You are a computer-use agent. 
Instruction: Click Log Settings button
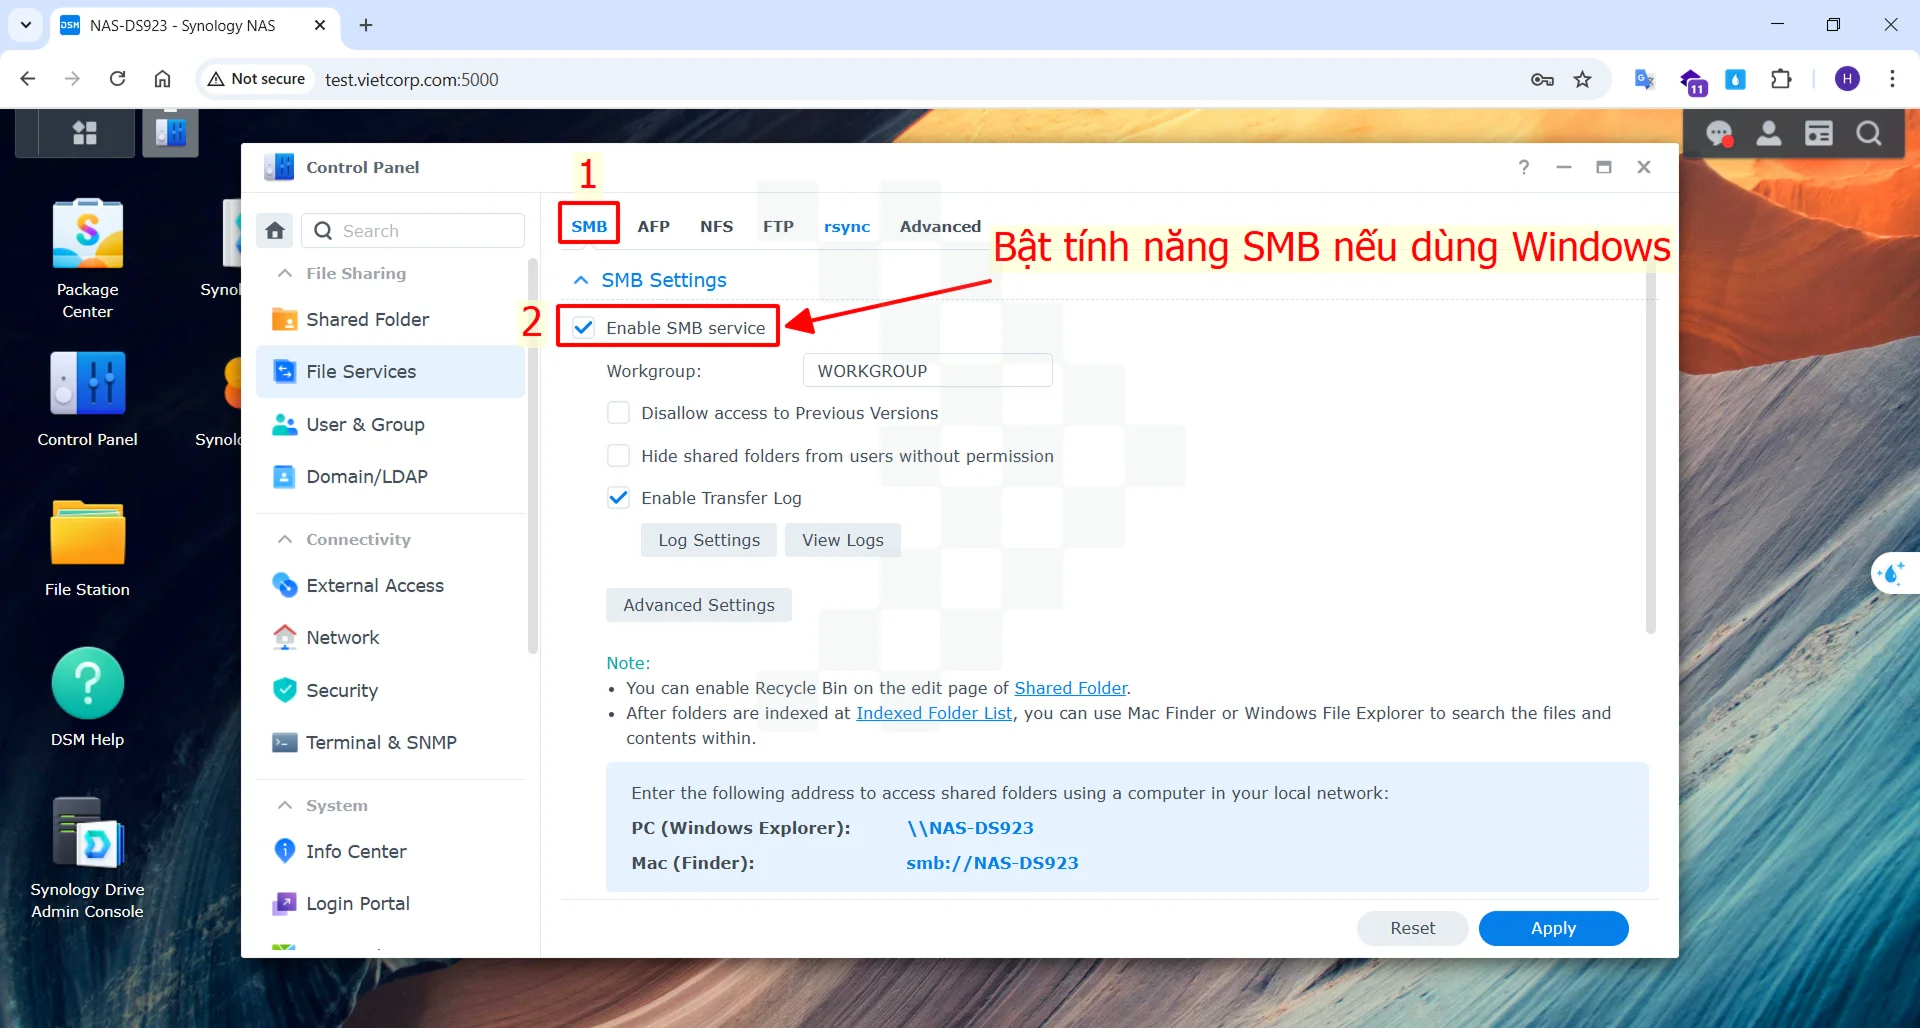point(709,540)
